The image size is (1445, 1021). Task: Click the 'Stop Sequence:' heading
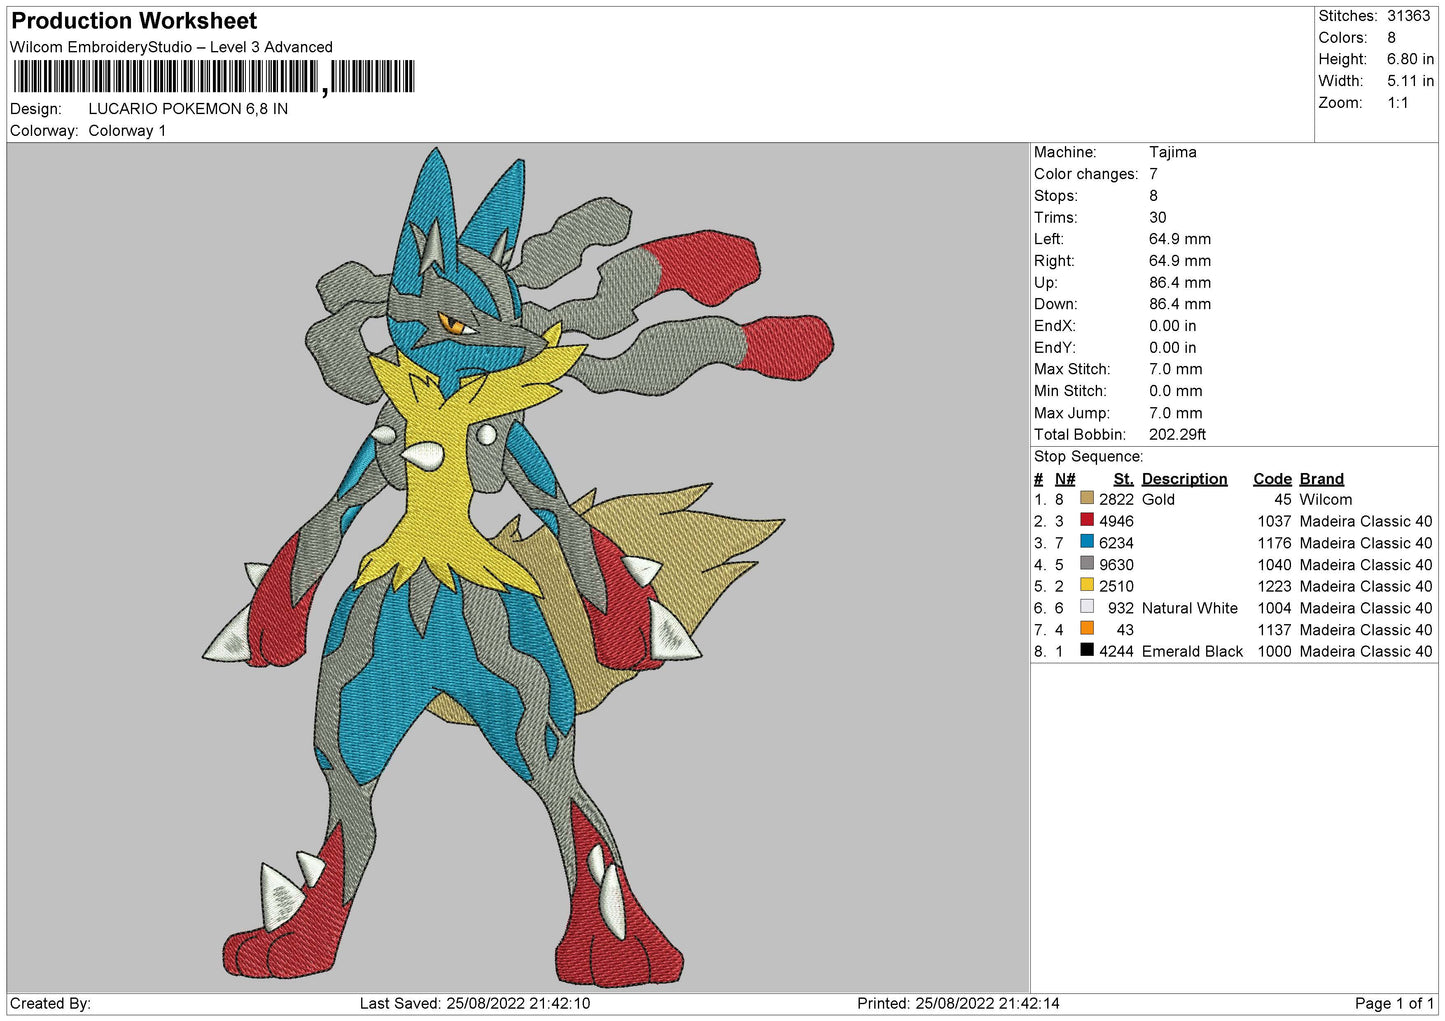point(1088,457)
